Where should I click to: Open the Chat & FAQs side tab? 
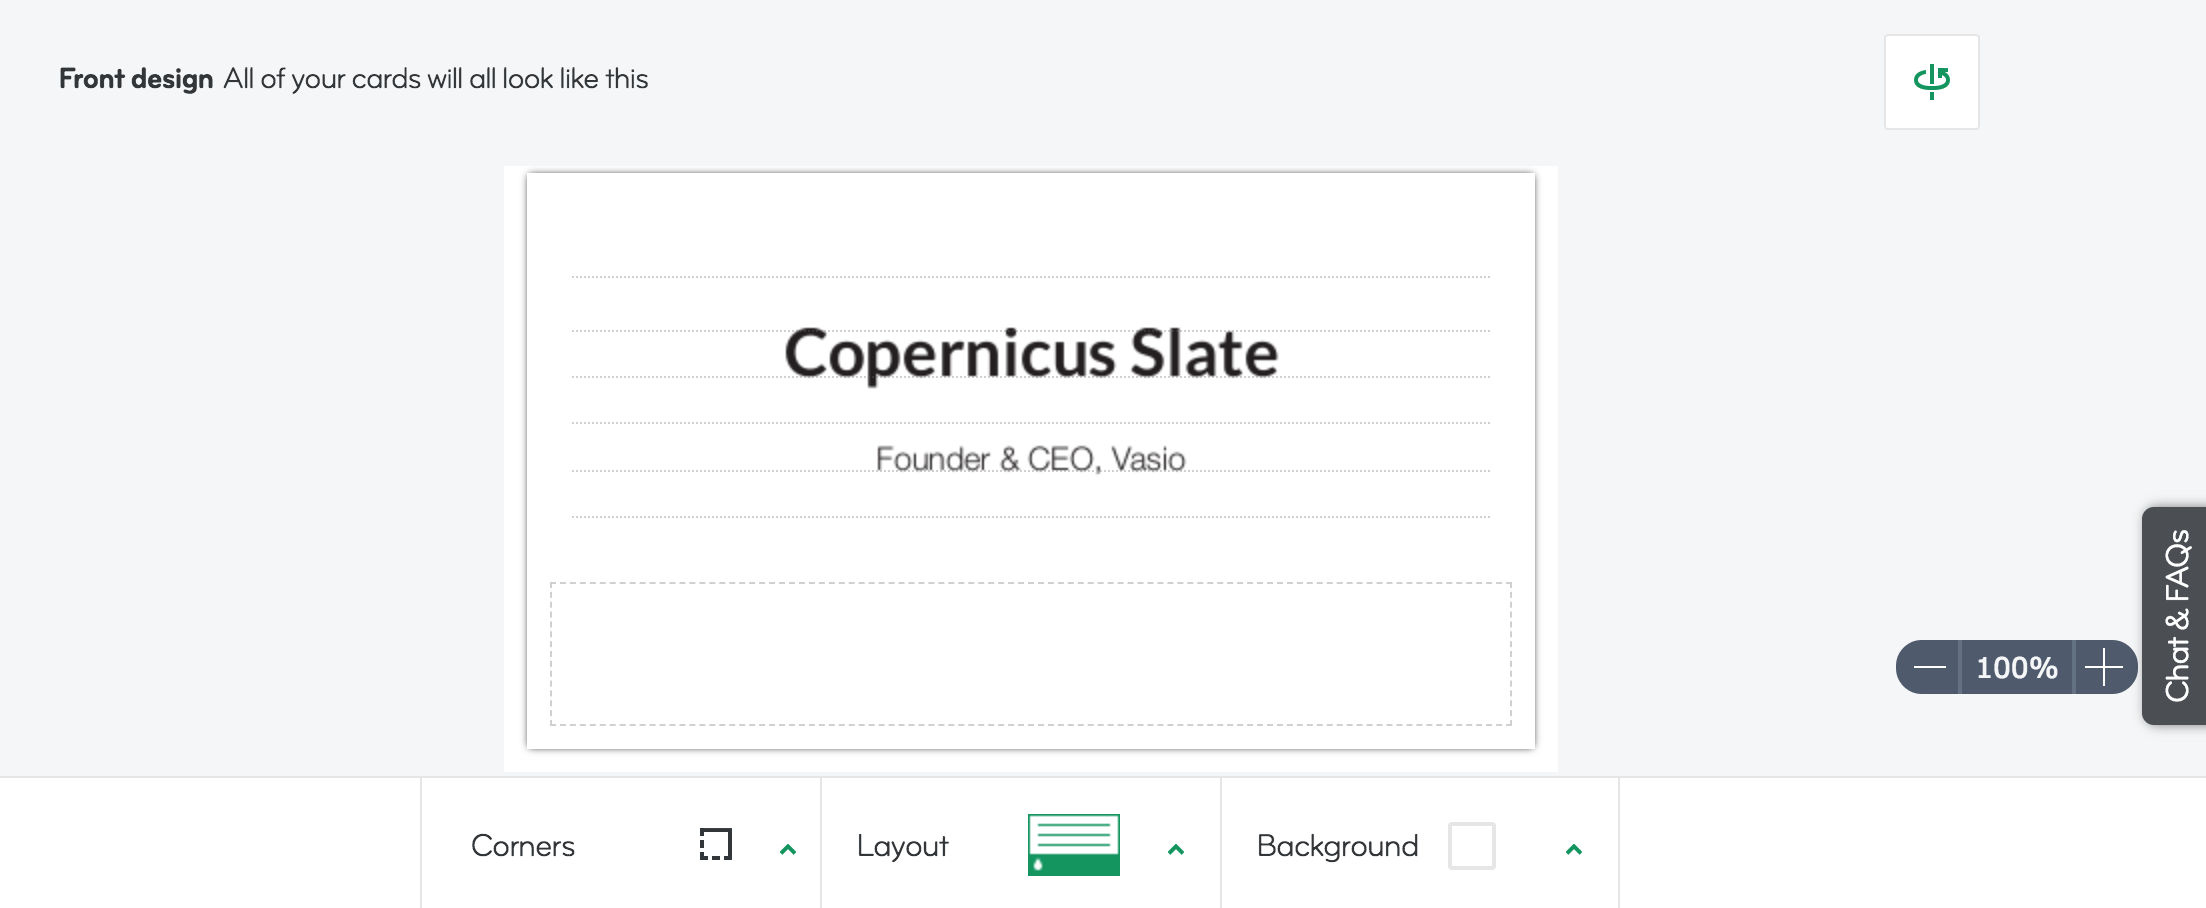point(2175,615)
